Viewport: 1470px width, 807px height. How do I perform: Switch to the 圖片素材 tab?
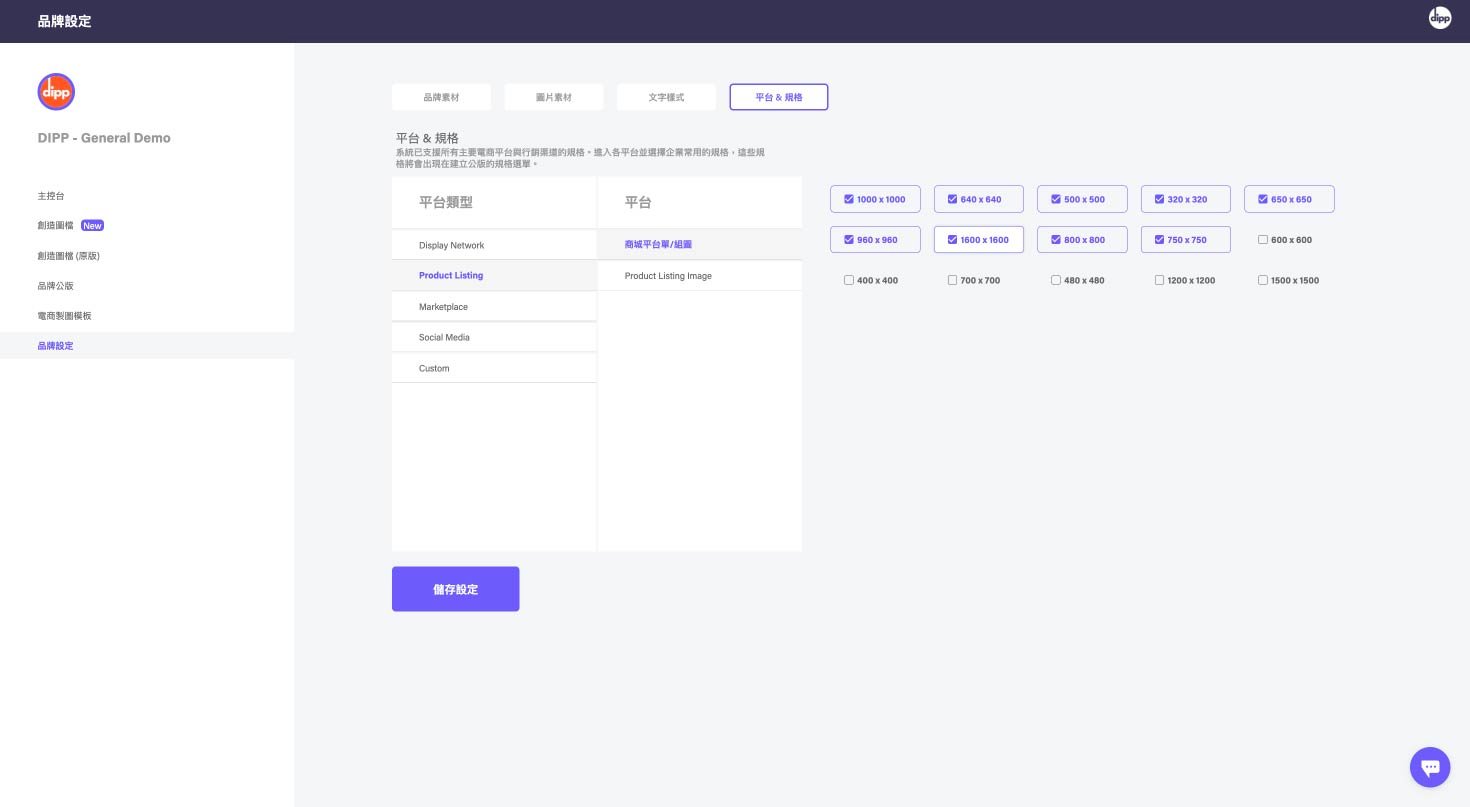coord(554,97)
